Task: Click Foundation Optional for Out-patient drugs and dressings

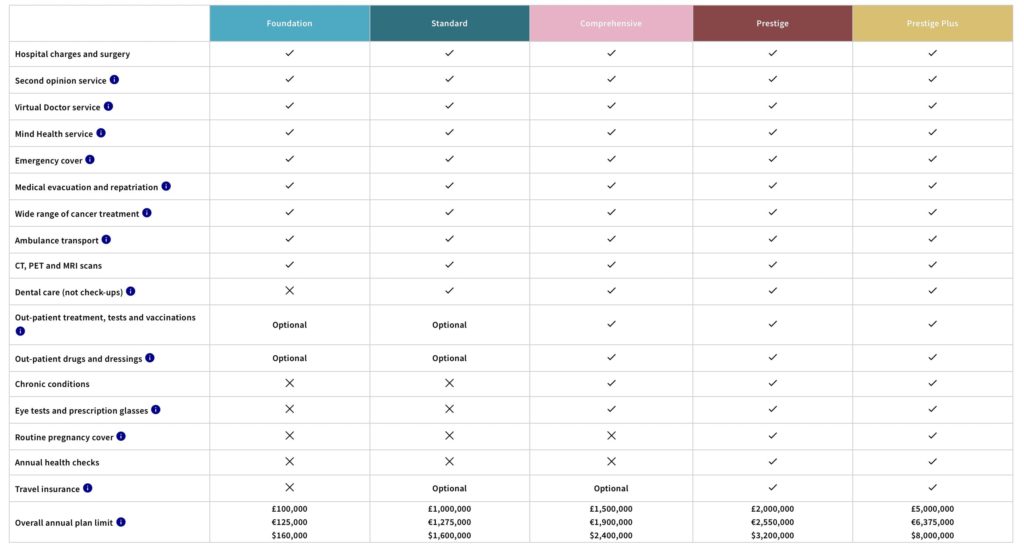Action: click(x=289, y=358)
